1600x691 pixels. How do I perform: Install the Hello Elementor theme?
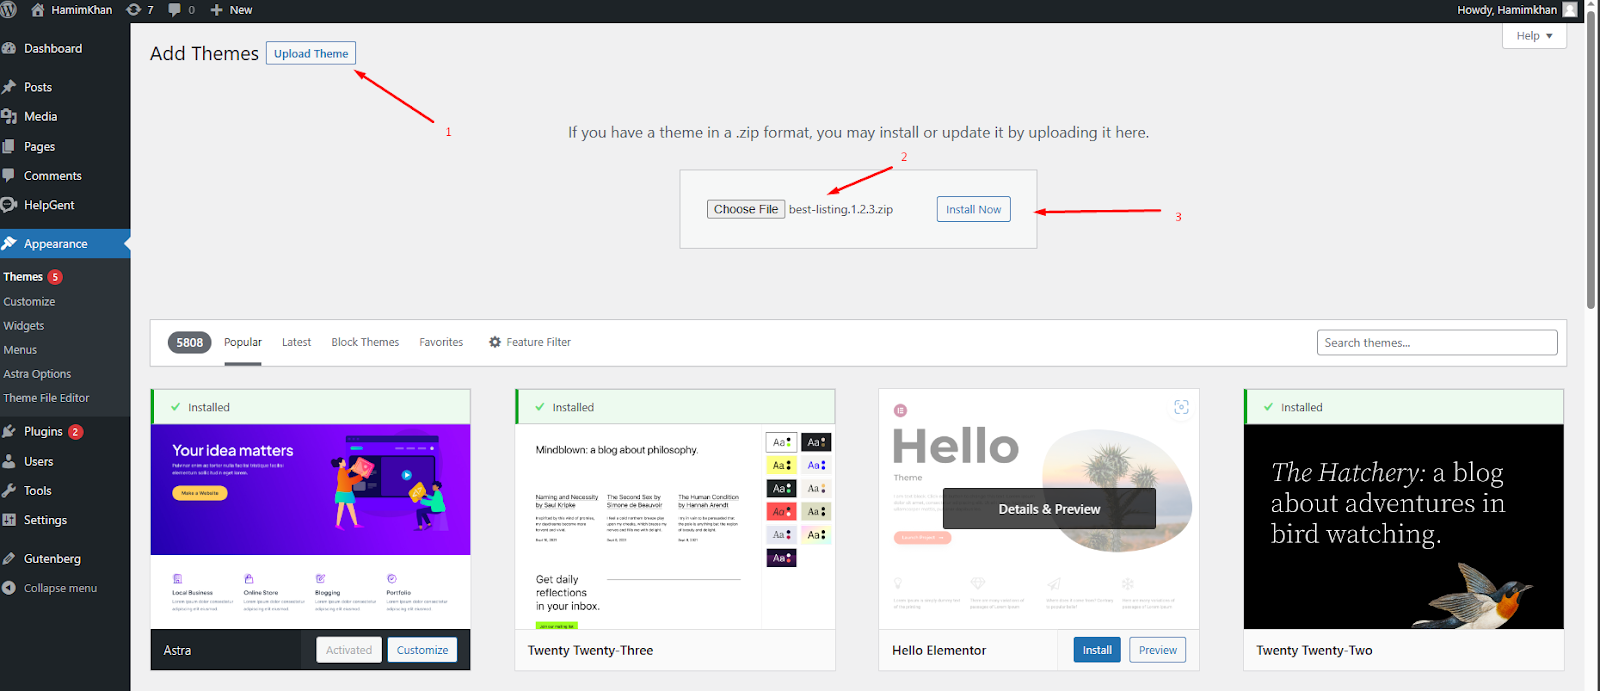point(1097,650)
